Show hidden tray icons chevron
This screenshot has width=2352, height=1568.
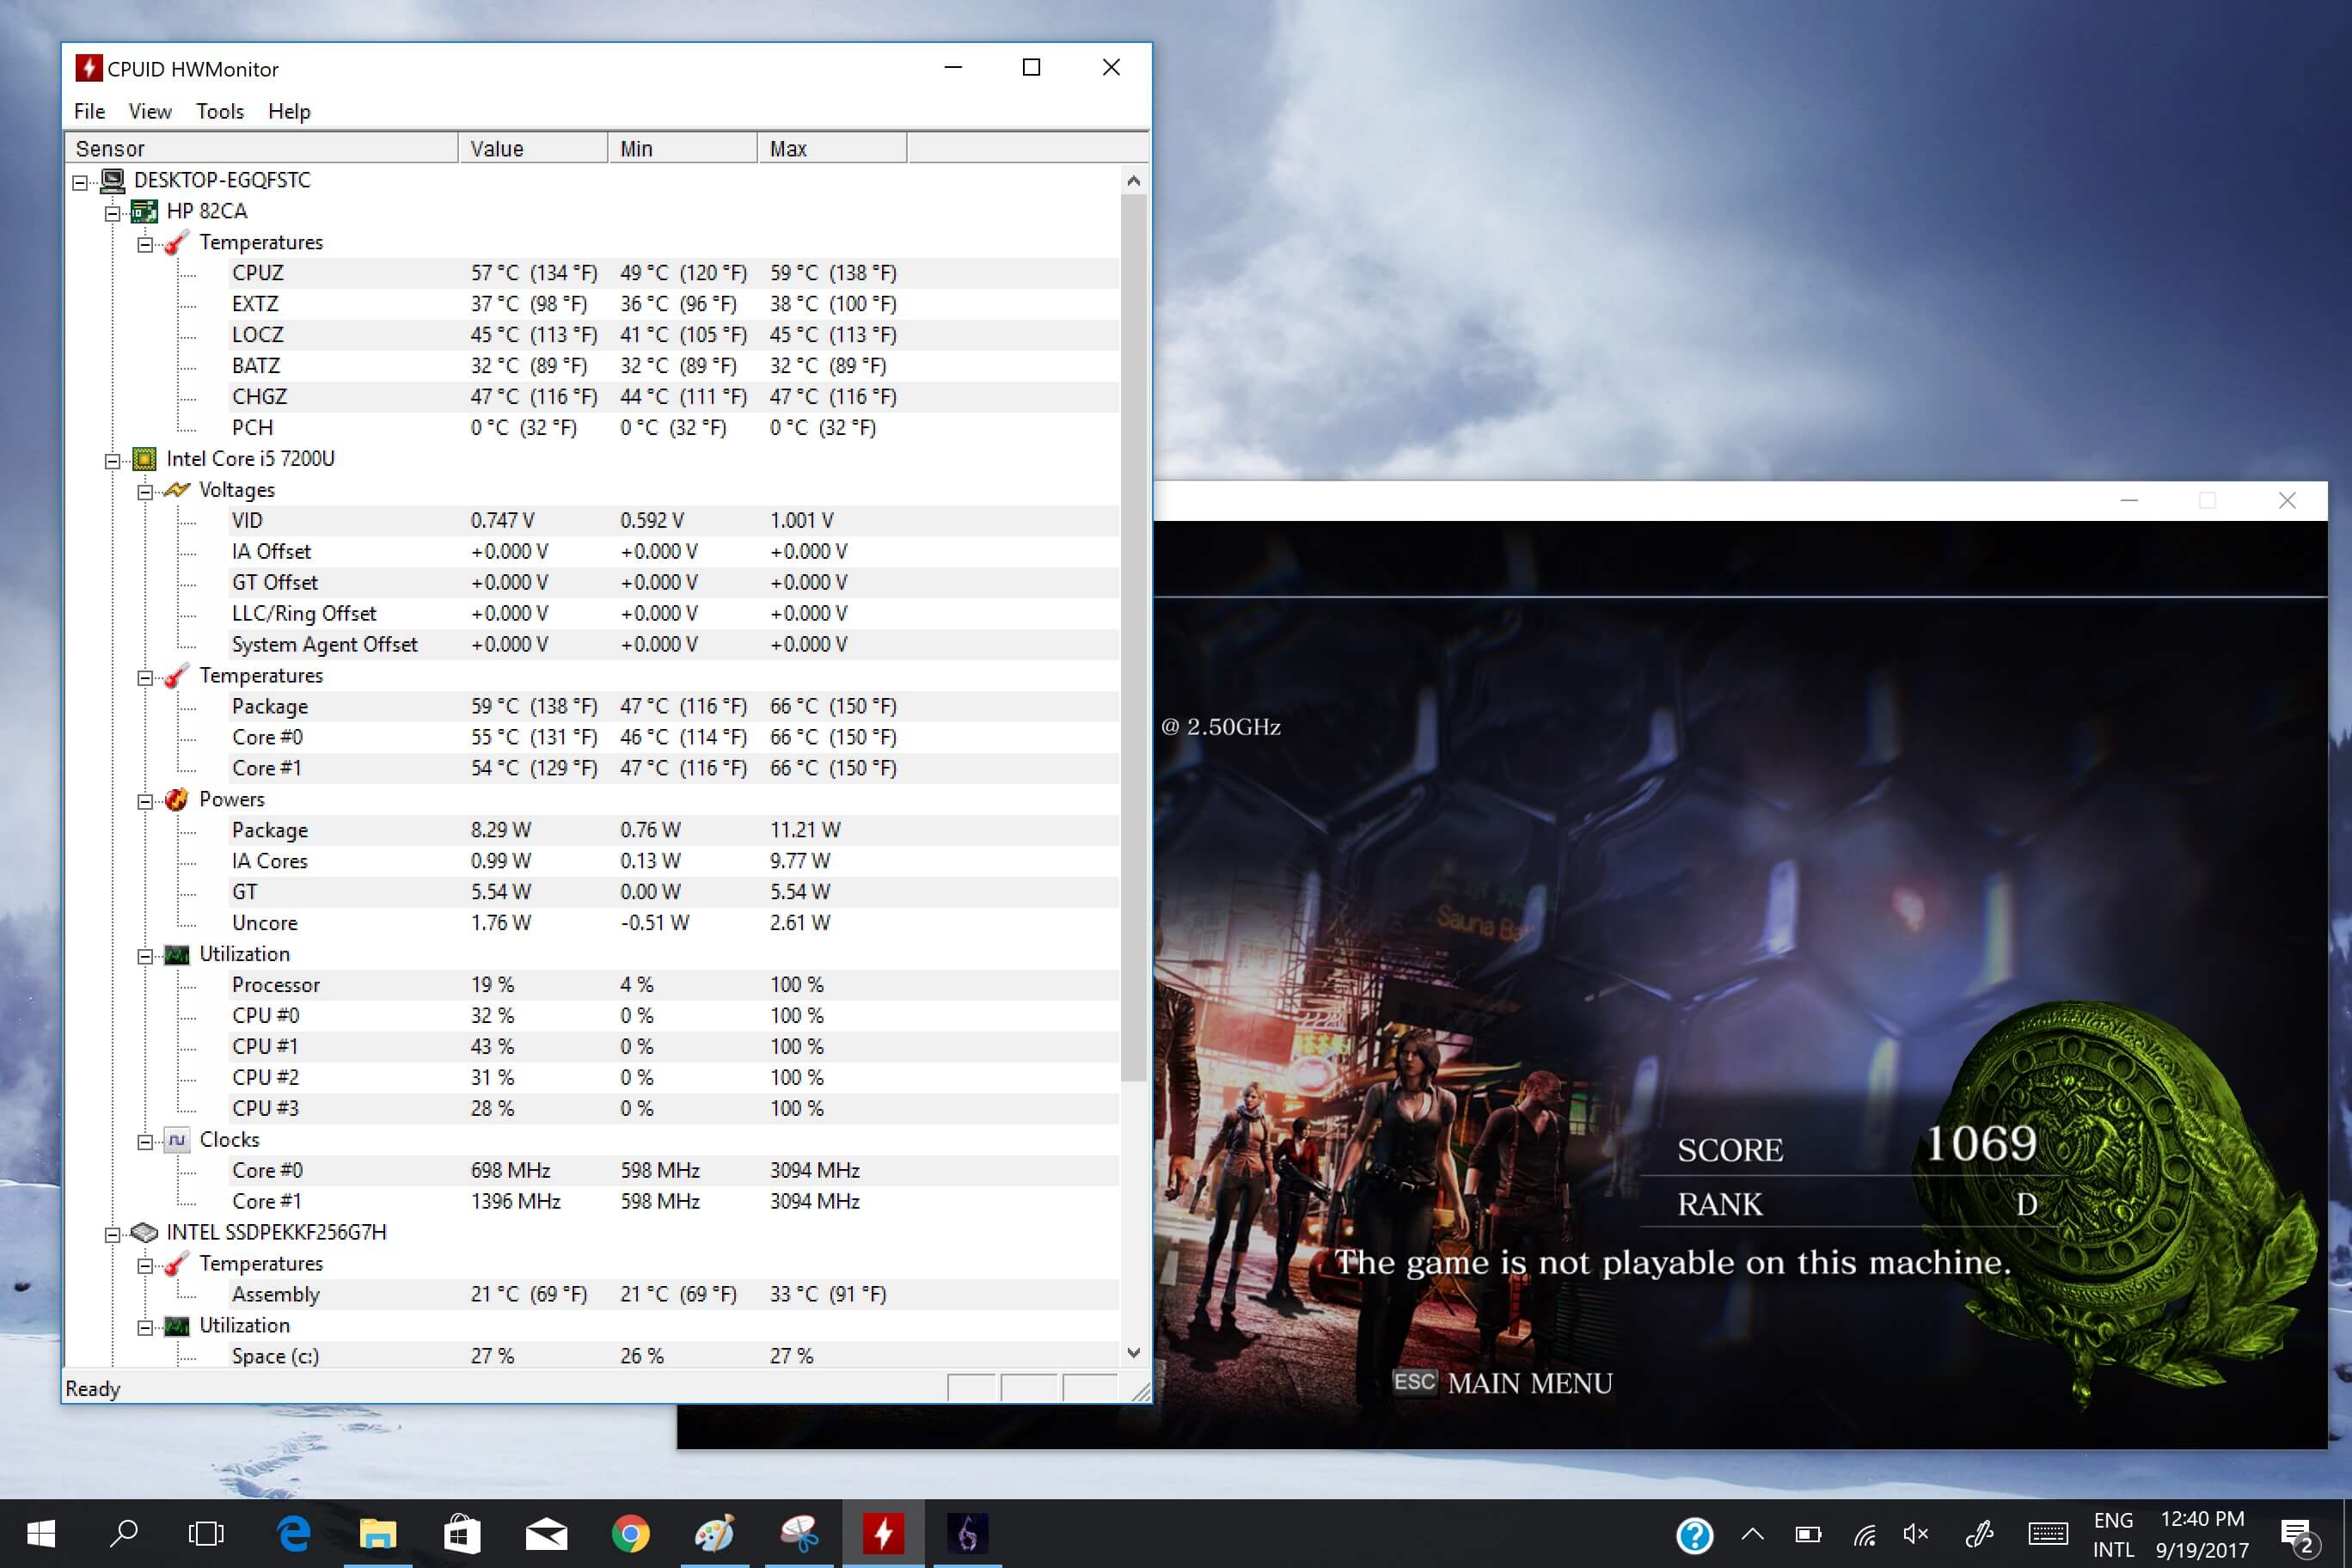click(1752, 1534)
